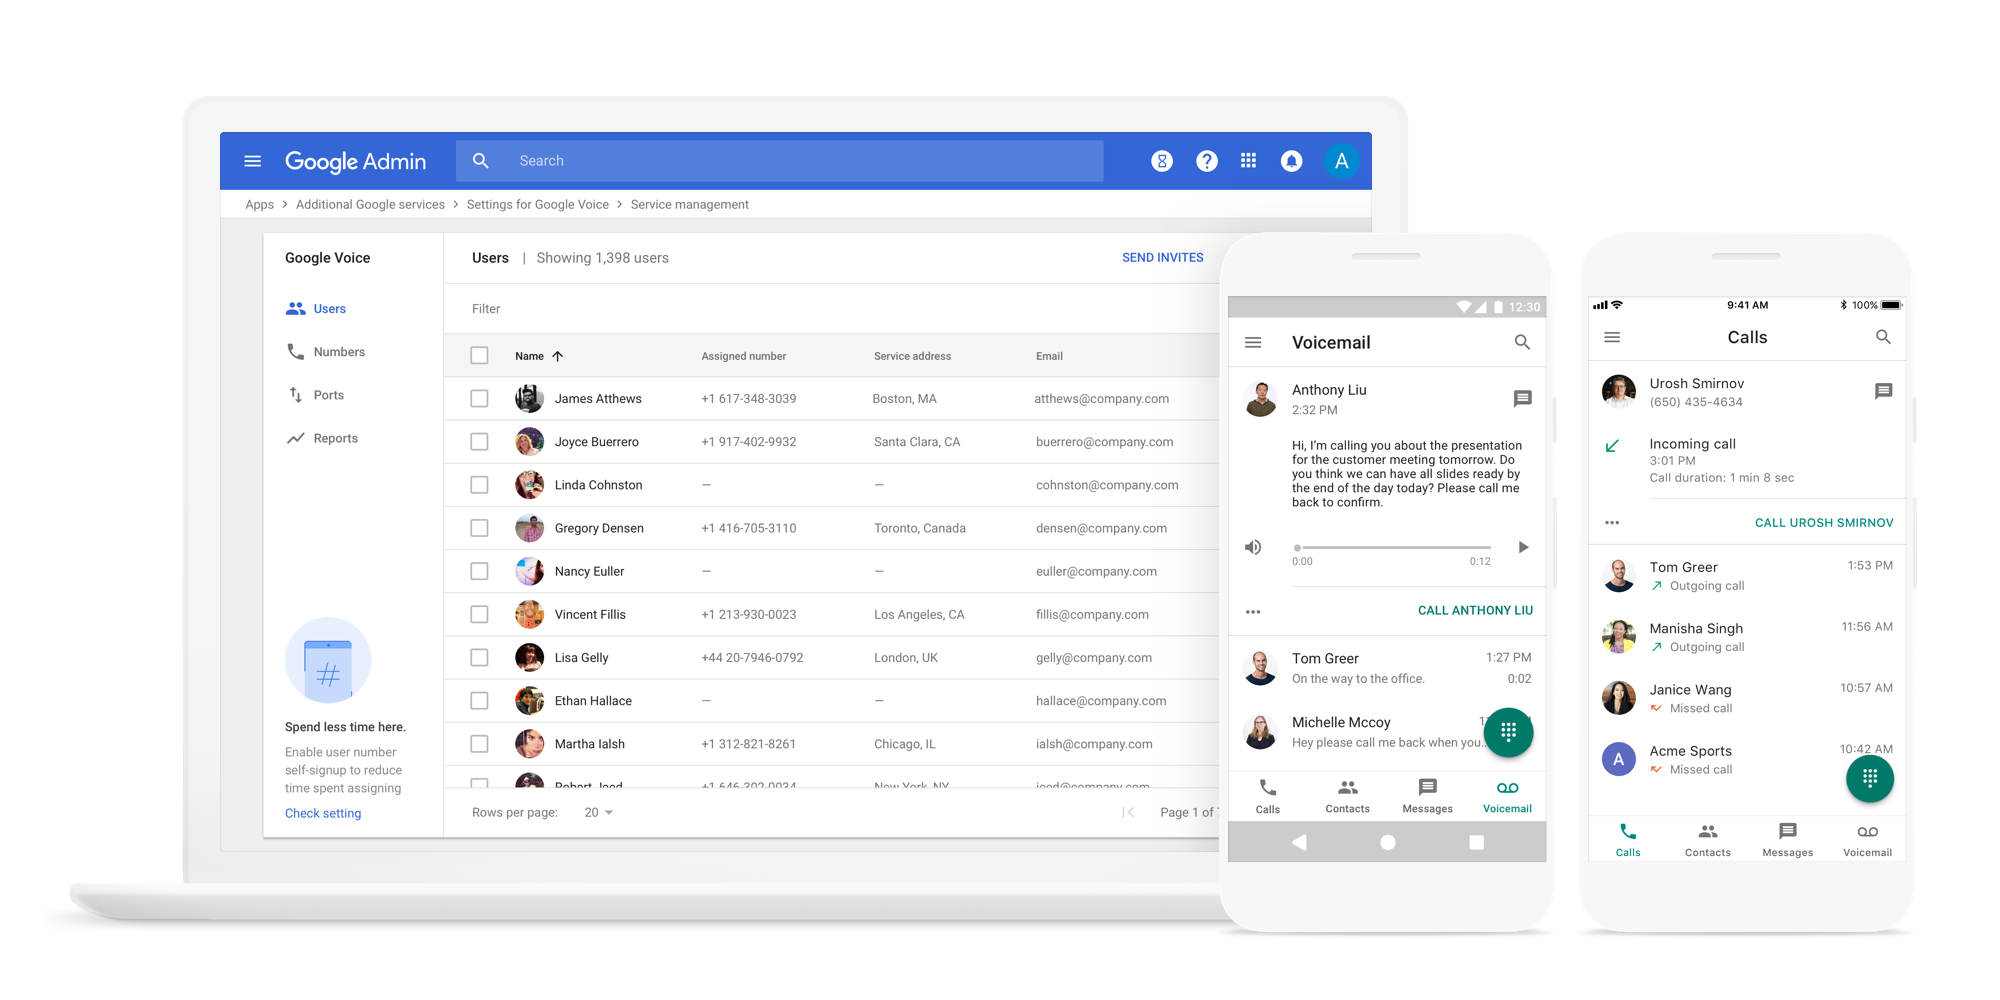This screenshot has width=2000, height=1000.
Task: Go to Settings for Google Voice breadcrumb
Action: pyautogui.click(x=538, y=205)
